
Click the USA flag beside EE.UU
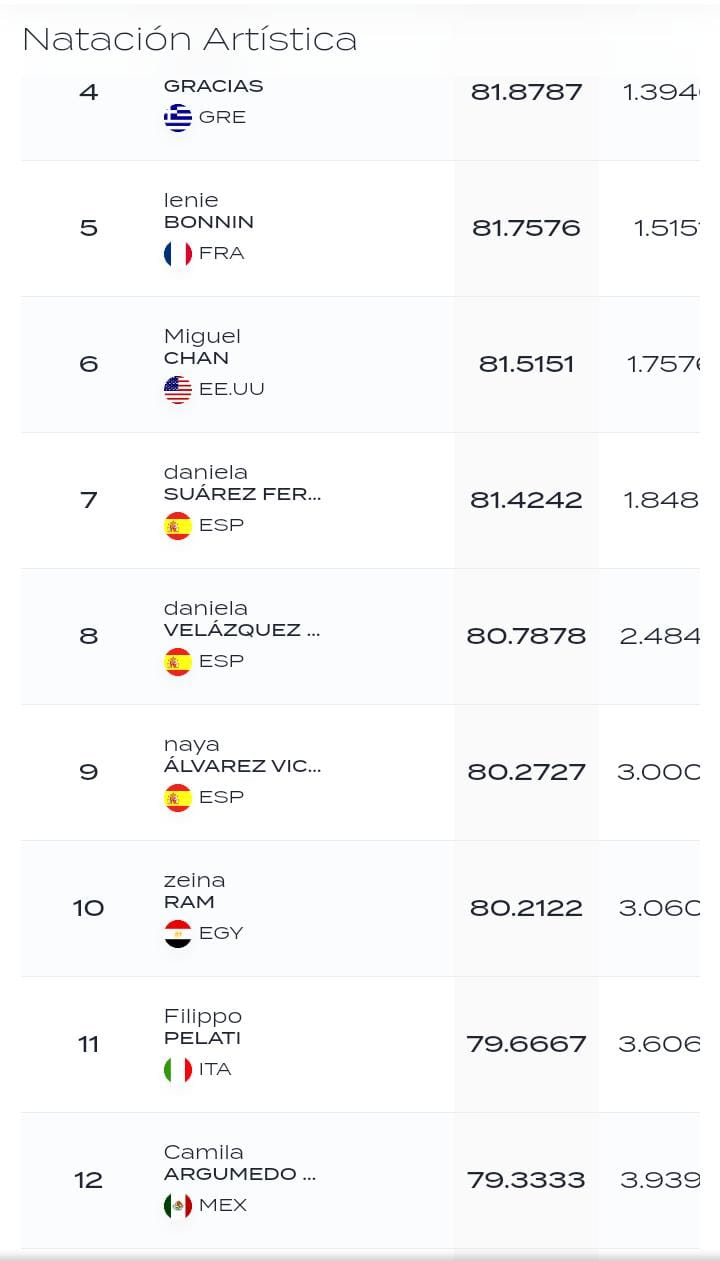pos(178,389)
